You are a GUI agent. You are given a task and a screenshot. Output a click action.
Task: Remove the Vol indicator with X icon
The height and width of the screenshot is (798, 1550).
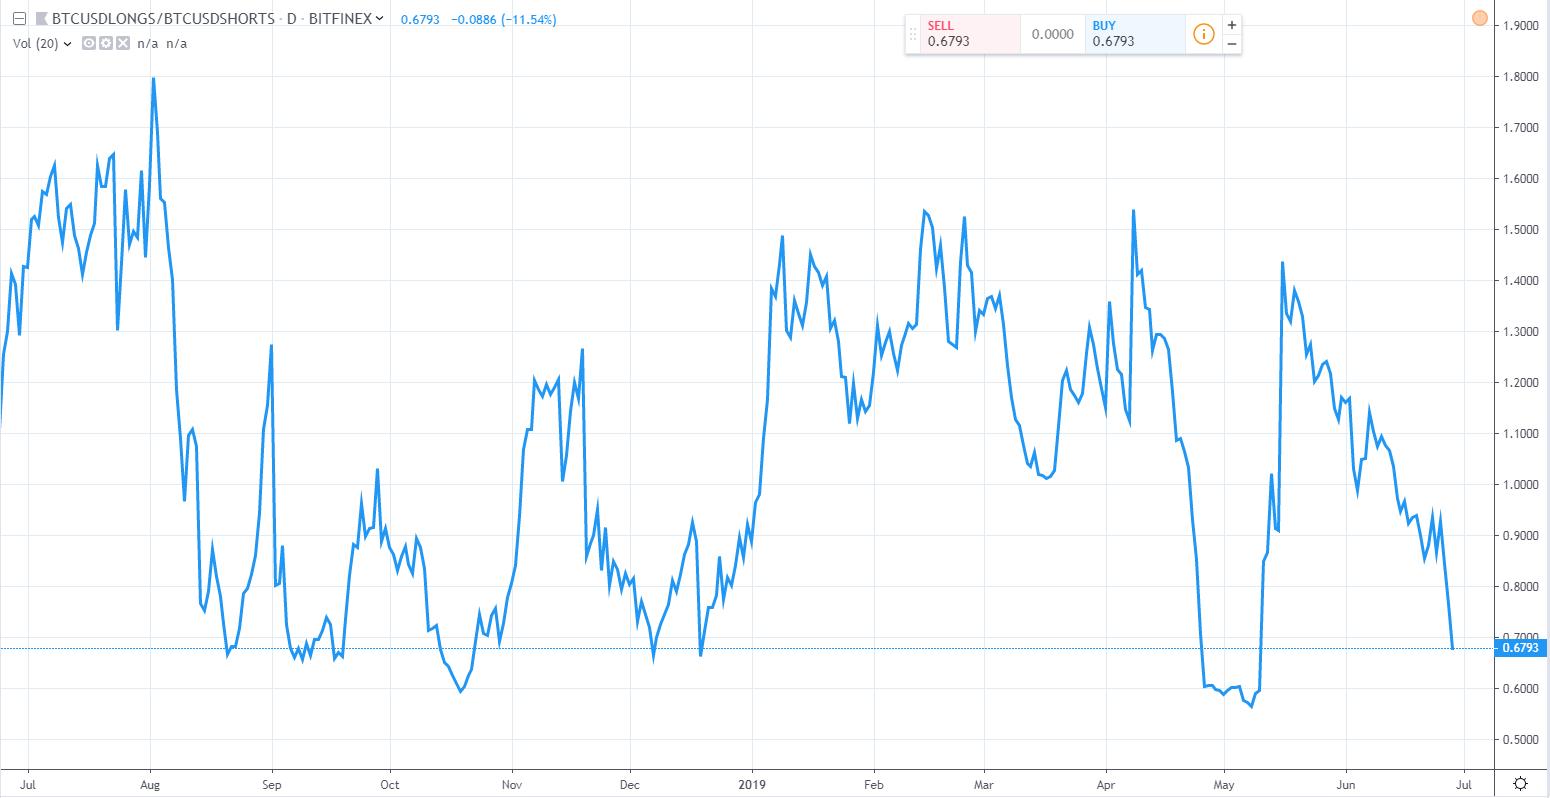coord(122,43)
